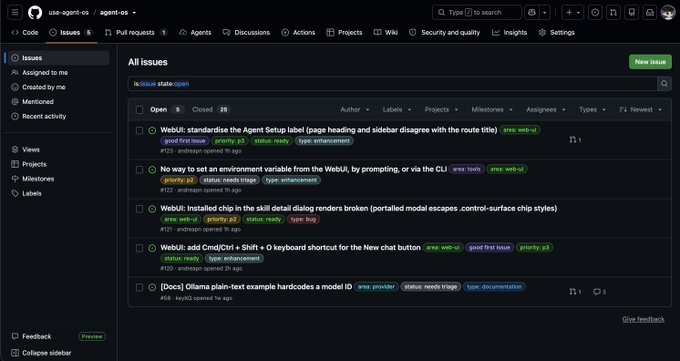Open issue about standardising Agent Setup label
680x361 pixels.
pyautogui.click(x=329, y=130)
